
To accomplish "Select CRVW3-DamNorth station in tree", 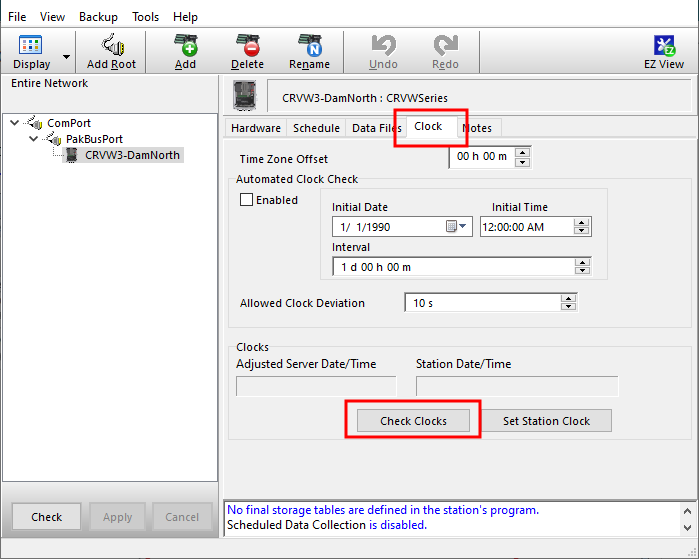I will (132, 155).
